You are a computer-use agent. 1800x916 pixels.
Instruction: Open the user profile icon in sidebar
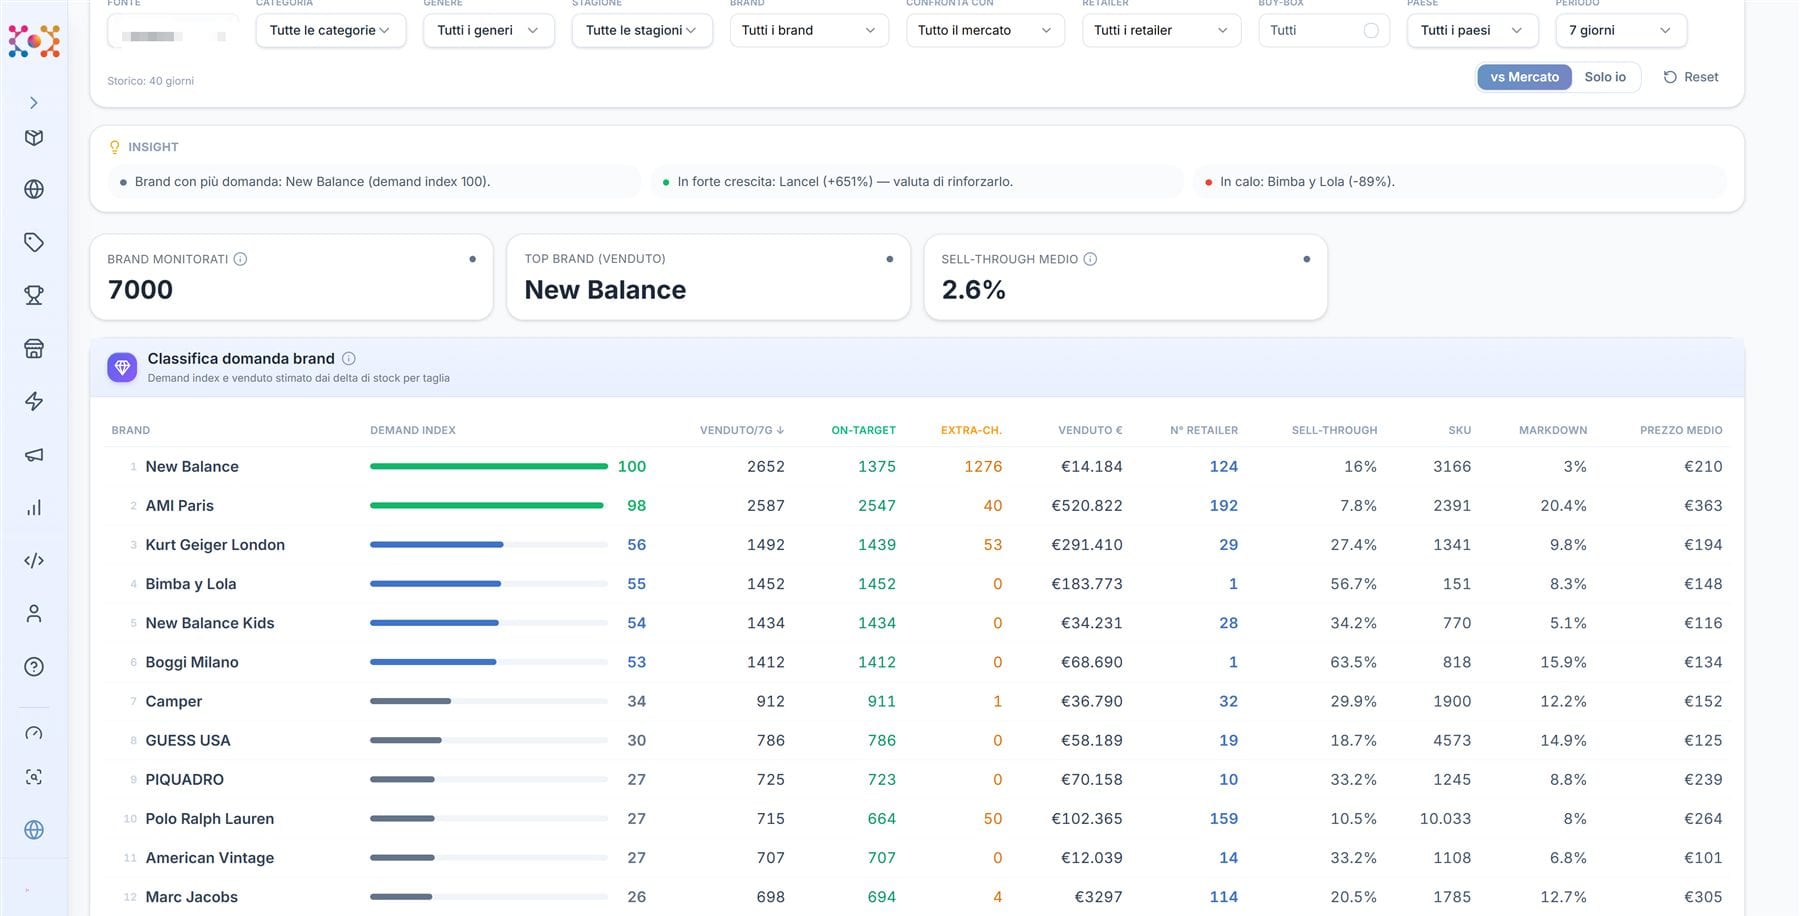coord(34,614)
